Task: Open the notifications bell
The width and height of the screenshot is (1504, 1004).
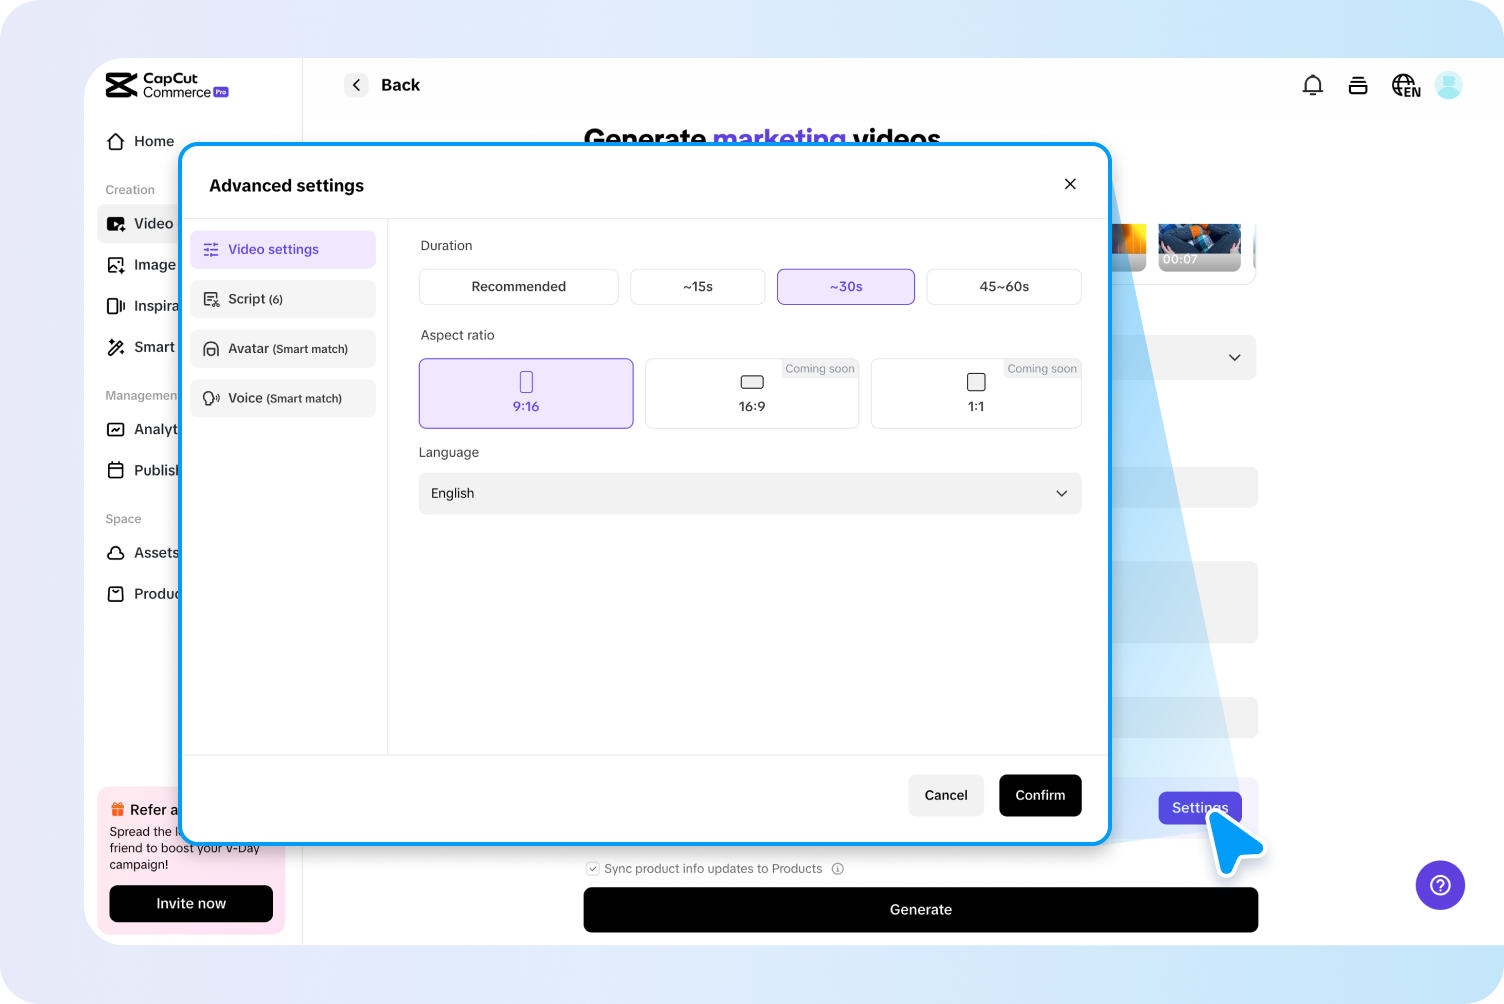Action: click(1313, 86)
